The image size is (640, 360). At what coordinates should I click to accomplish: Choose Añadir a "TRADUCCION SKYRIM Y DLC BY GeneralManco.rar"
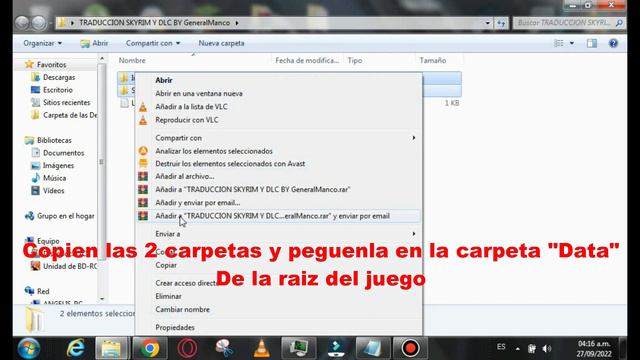coord(253,189)
